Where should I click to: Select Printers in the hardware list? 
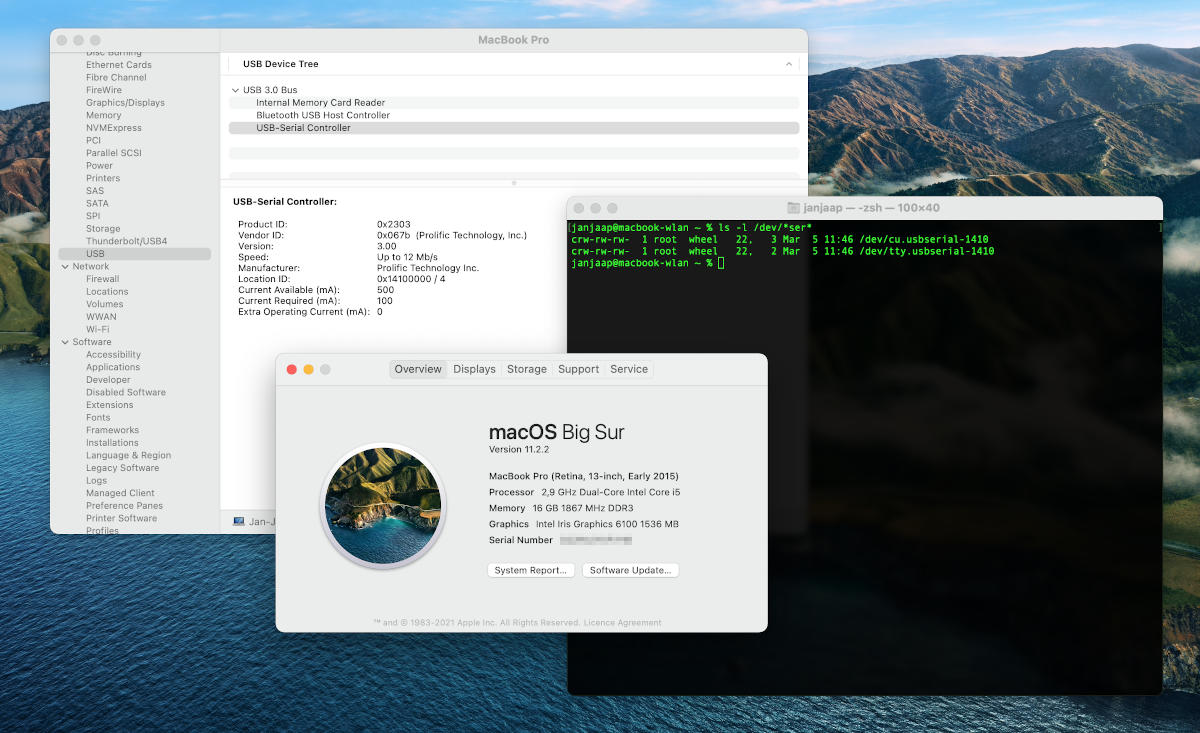103,178
